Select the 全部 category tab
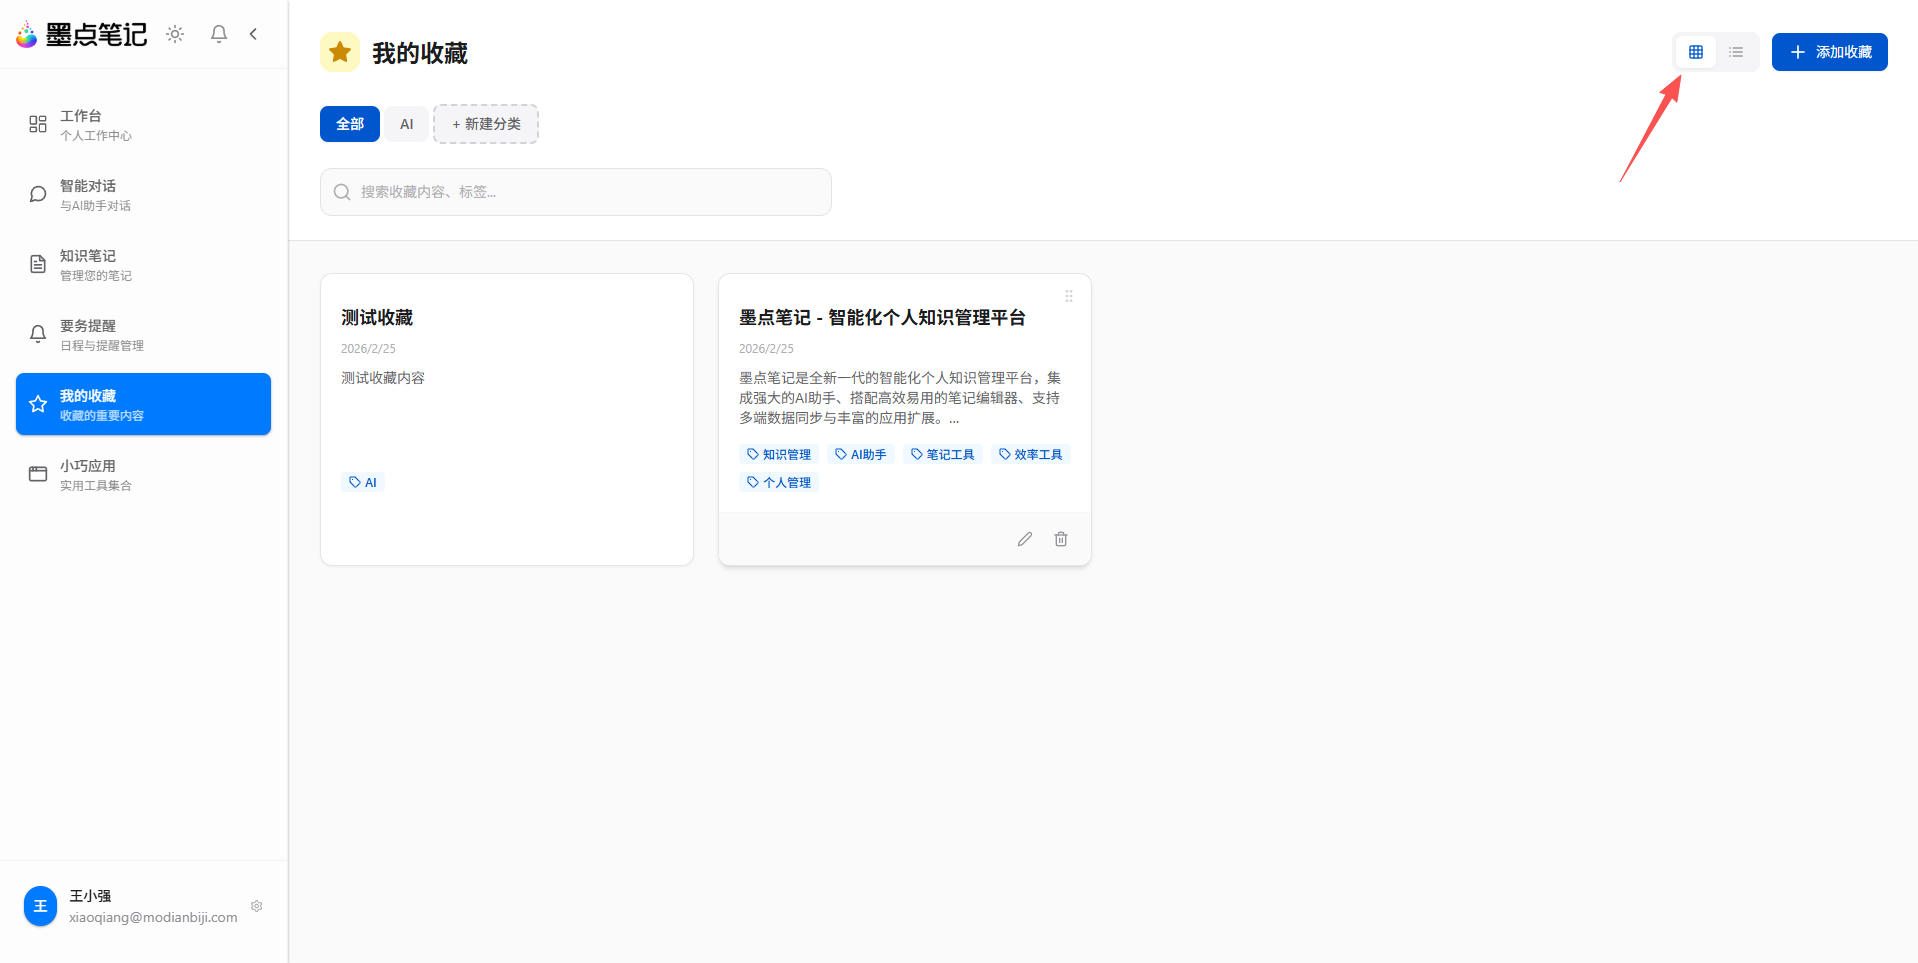 pyautogui.click(x=349, y=123)
